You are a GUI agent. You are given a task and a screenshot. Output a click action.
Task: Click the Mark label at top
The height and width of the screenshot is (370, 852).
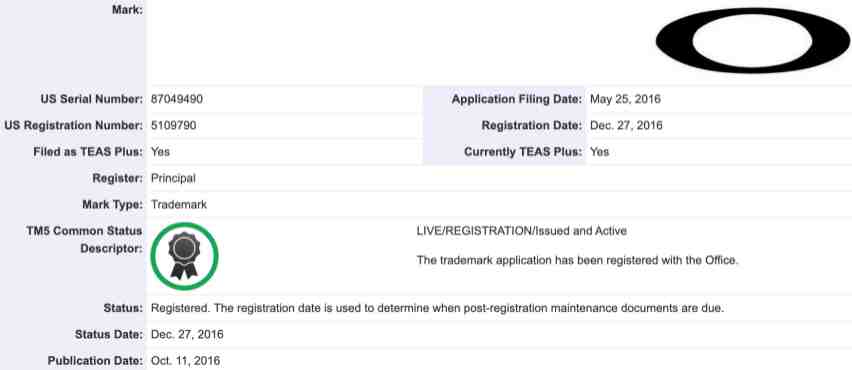[128, 10]
